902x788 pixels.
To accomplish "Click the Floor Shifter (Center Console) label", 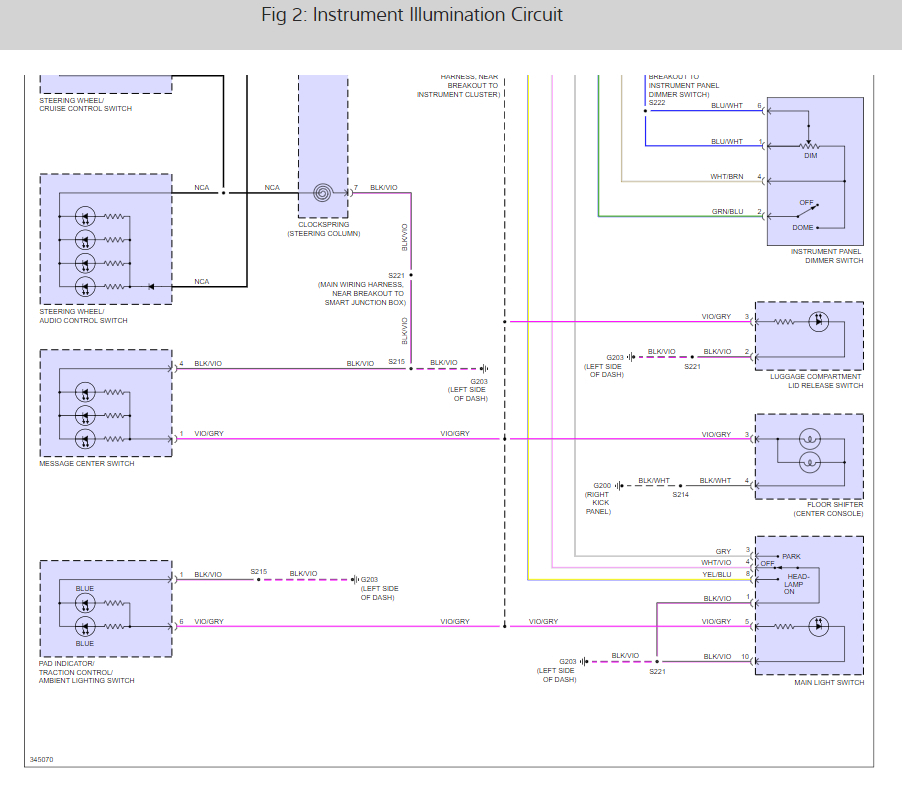I will (828, 509).
